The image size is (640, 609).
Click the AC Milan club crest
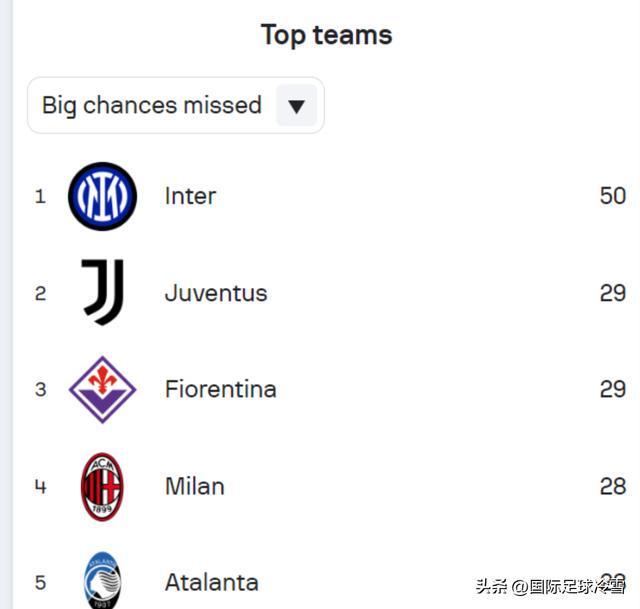[x=102, y=486]
